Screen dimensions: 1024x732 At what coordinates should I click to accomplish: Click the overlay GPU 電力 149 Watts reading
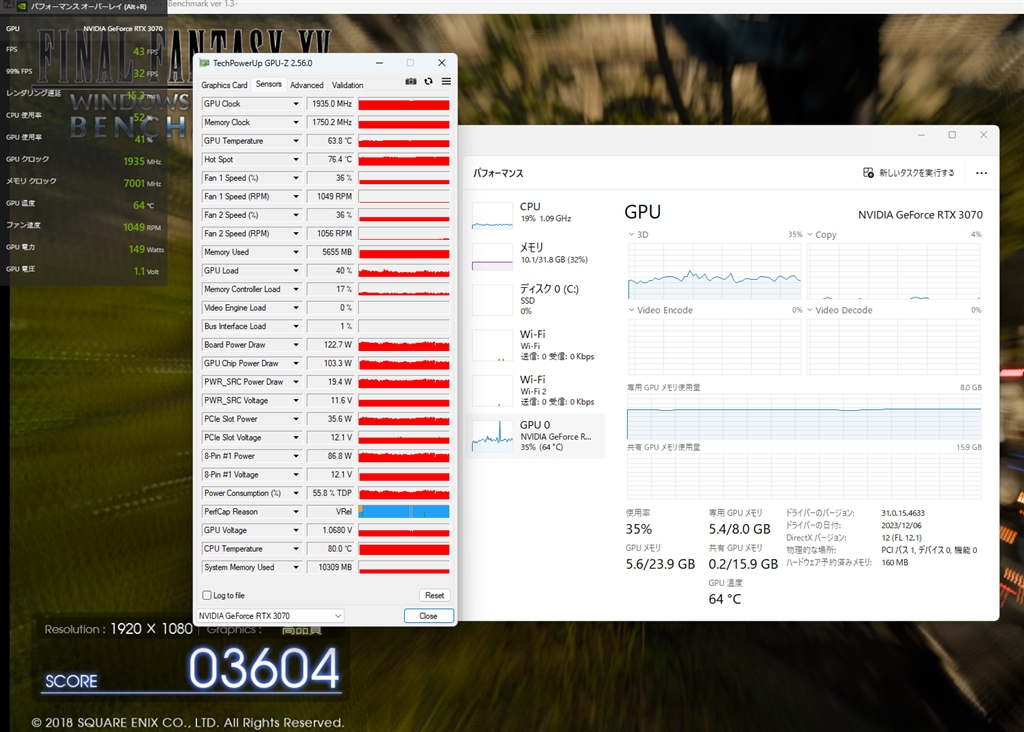click(x=146, y=249)
